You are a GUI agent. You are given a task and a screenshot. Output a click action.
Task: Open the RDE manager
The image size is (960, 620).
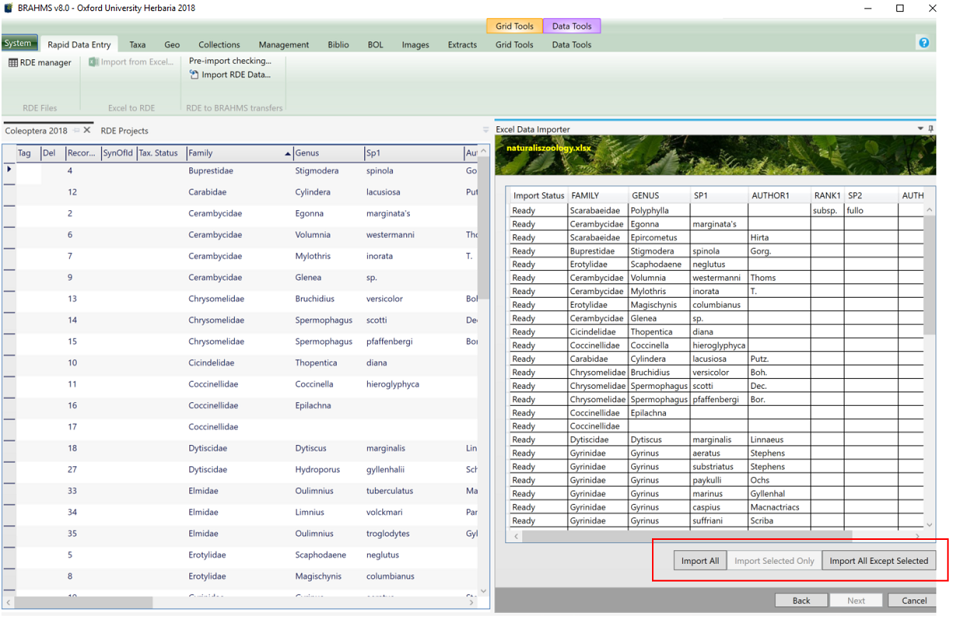pos(40,62)
